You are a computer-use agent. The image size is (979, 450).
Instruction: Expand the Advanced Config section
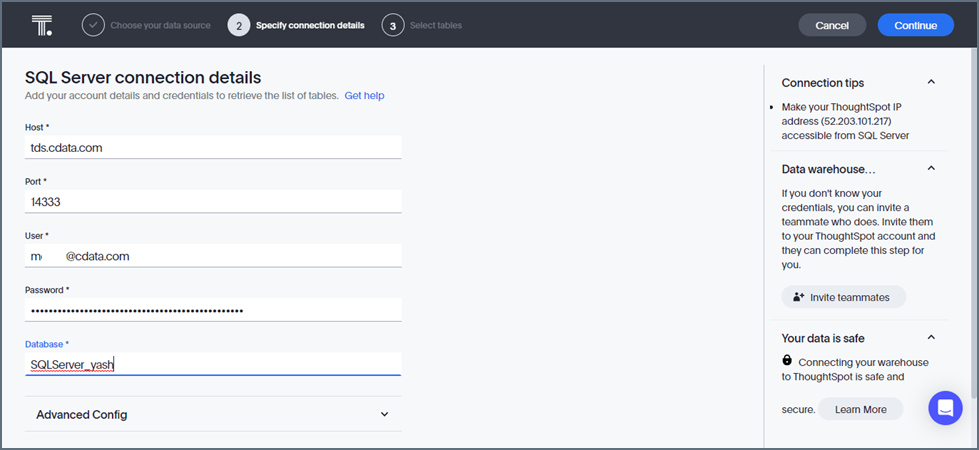point(213,414)
